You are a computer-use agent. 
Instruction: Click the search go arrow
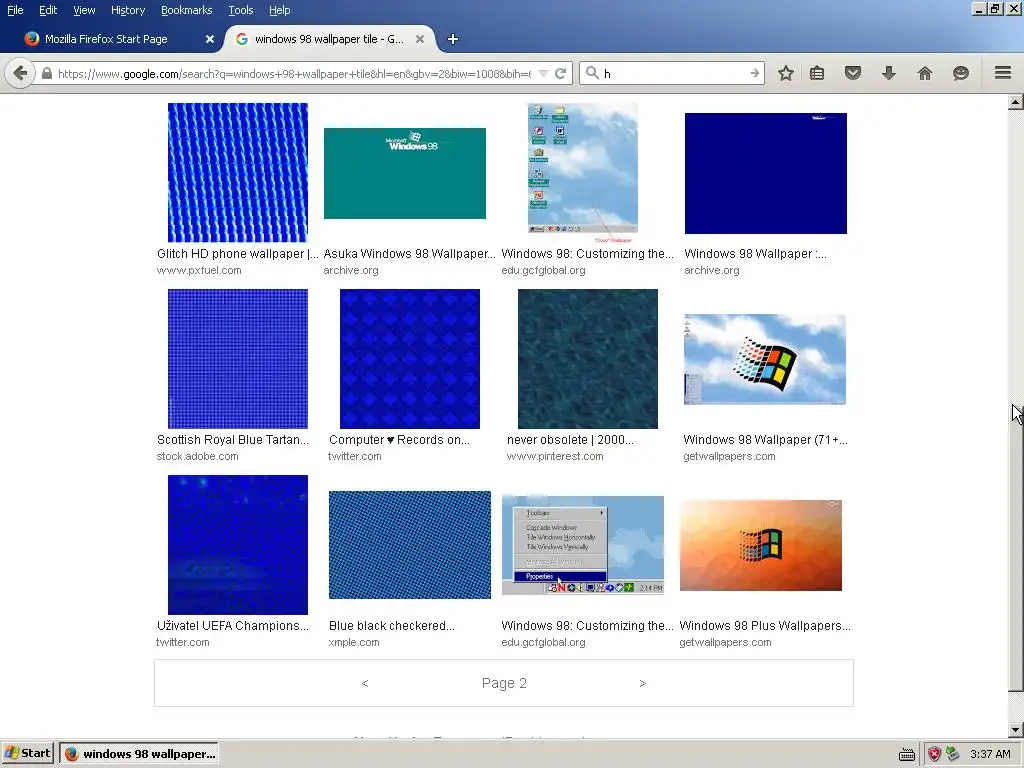click(755, 73)
